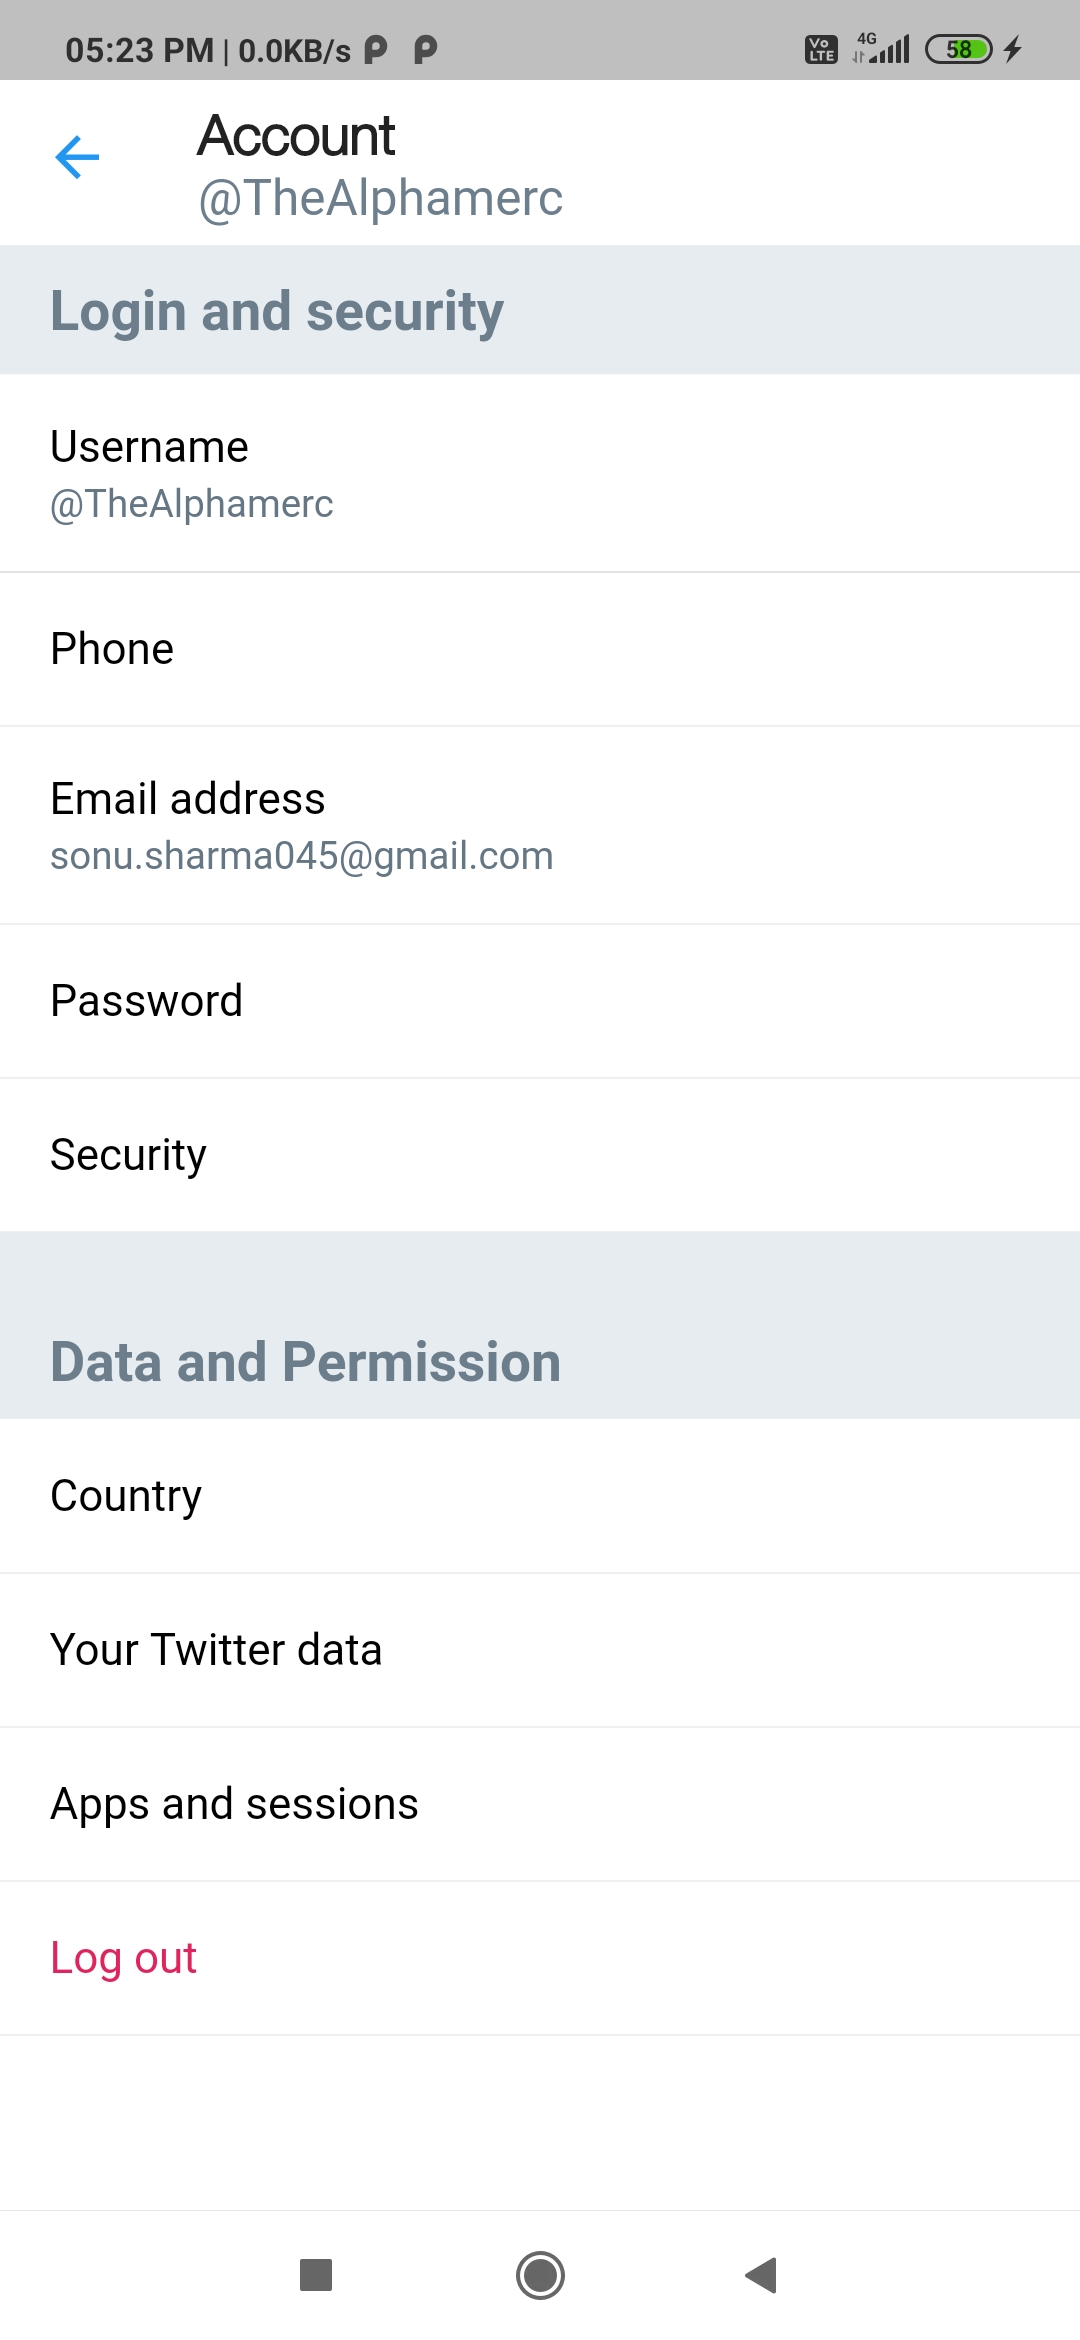
Task: Open Your Twitter data
Action: (x=540, y=1650)
